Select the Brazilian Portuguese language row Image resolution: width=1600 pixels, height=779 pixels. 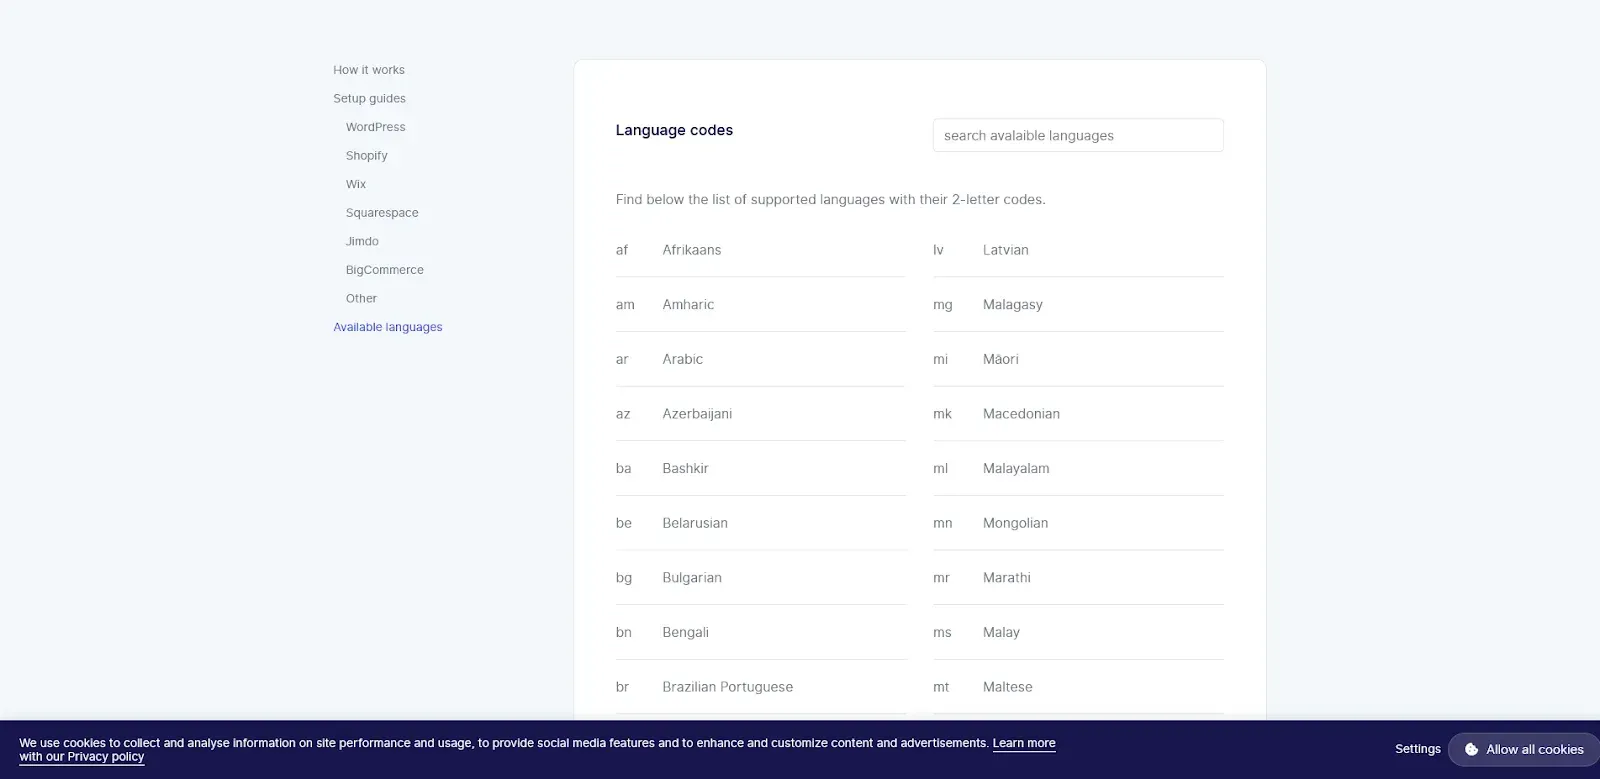pyautogui.click(x=727, y=687)
